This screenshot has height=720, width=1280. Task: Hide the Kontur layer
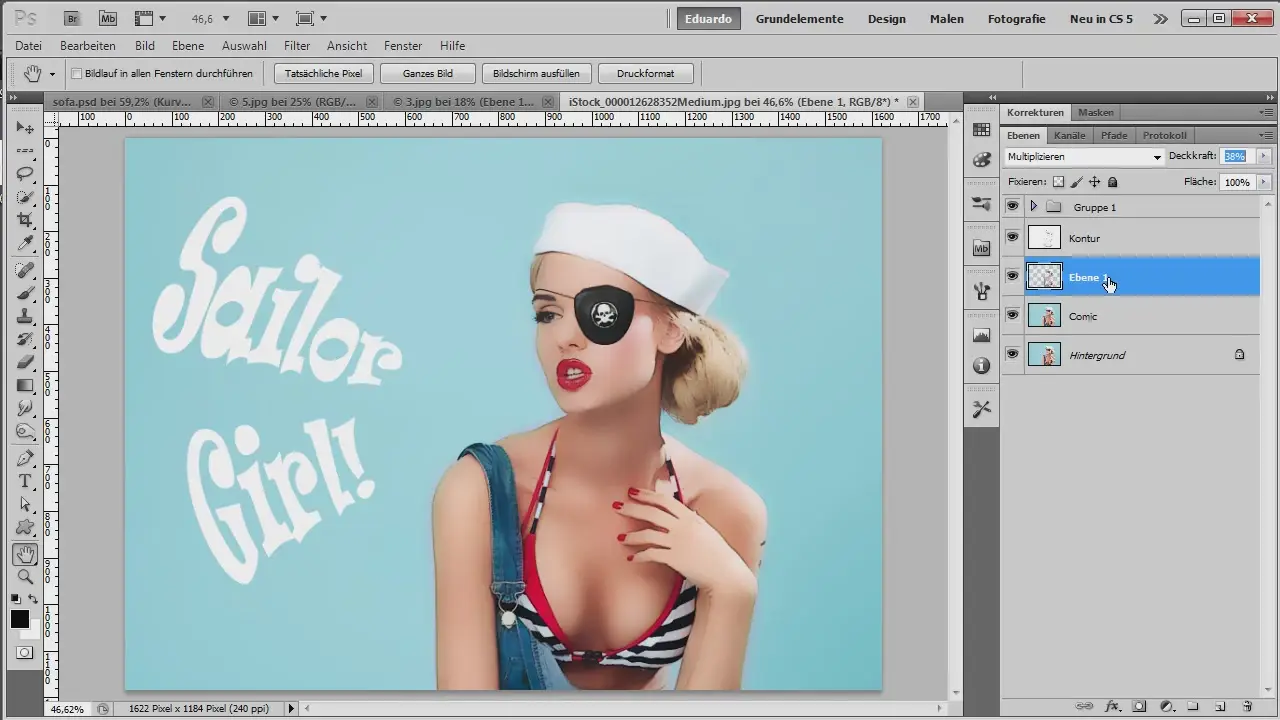point(1012,237)
